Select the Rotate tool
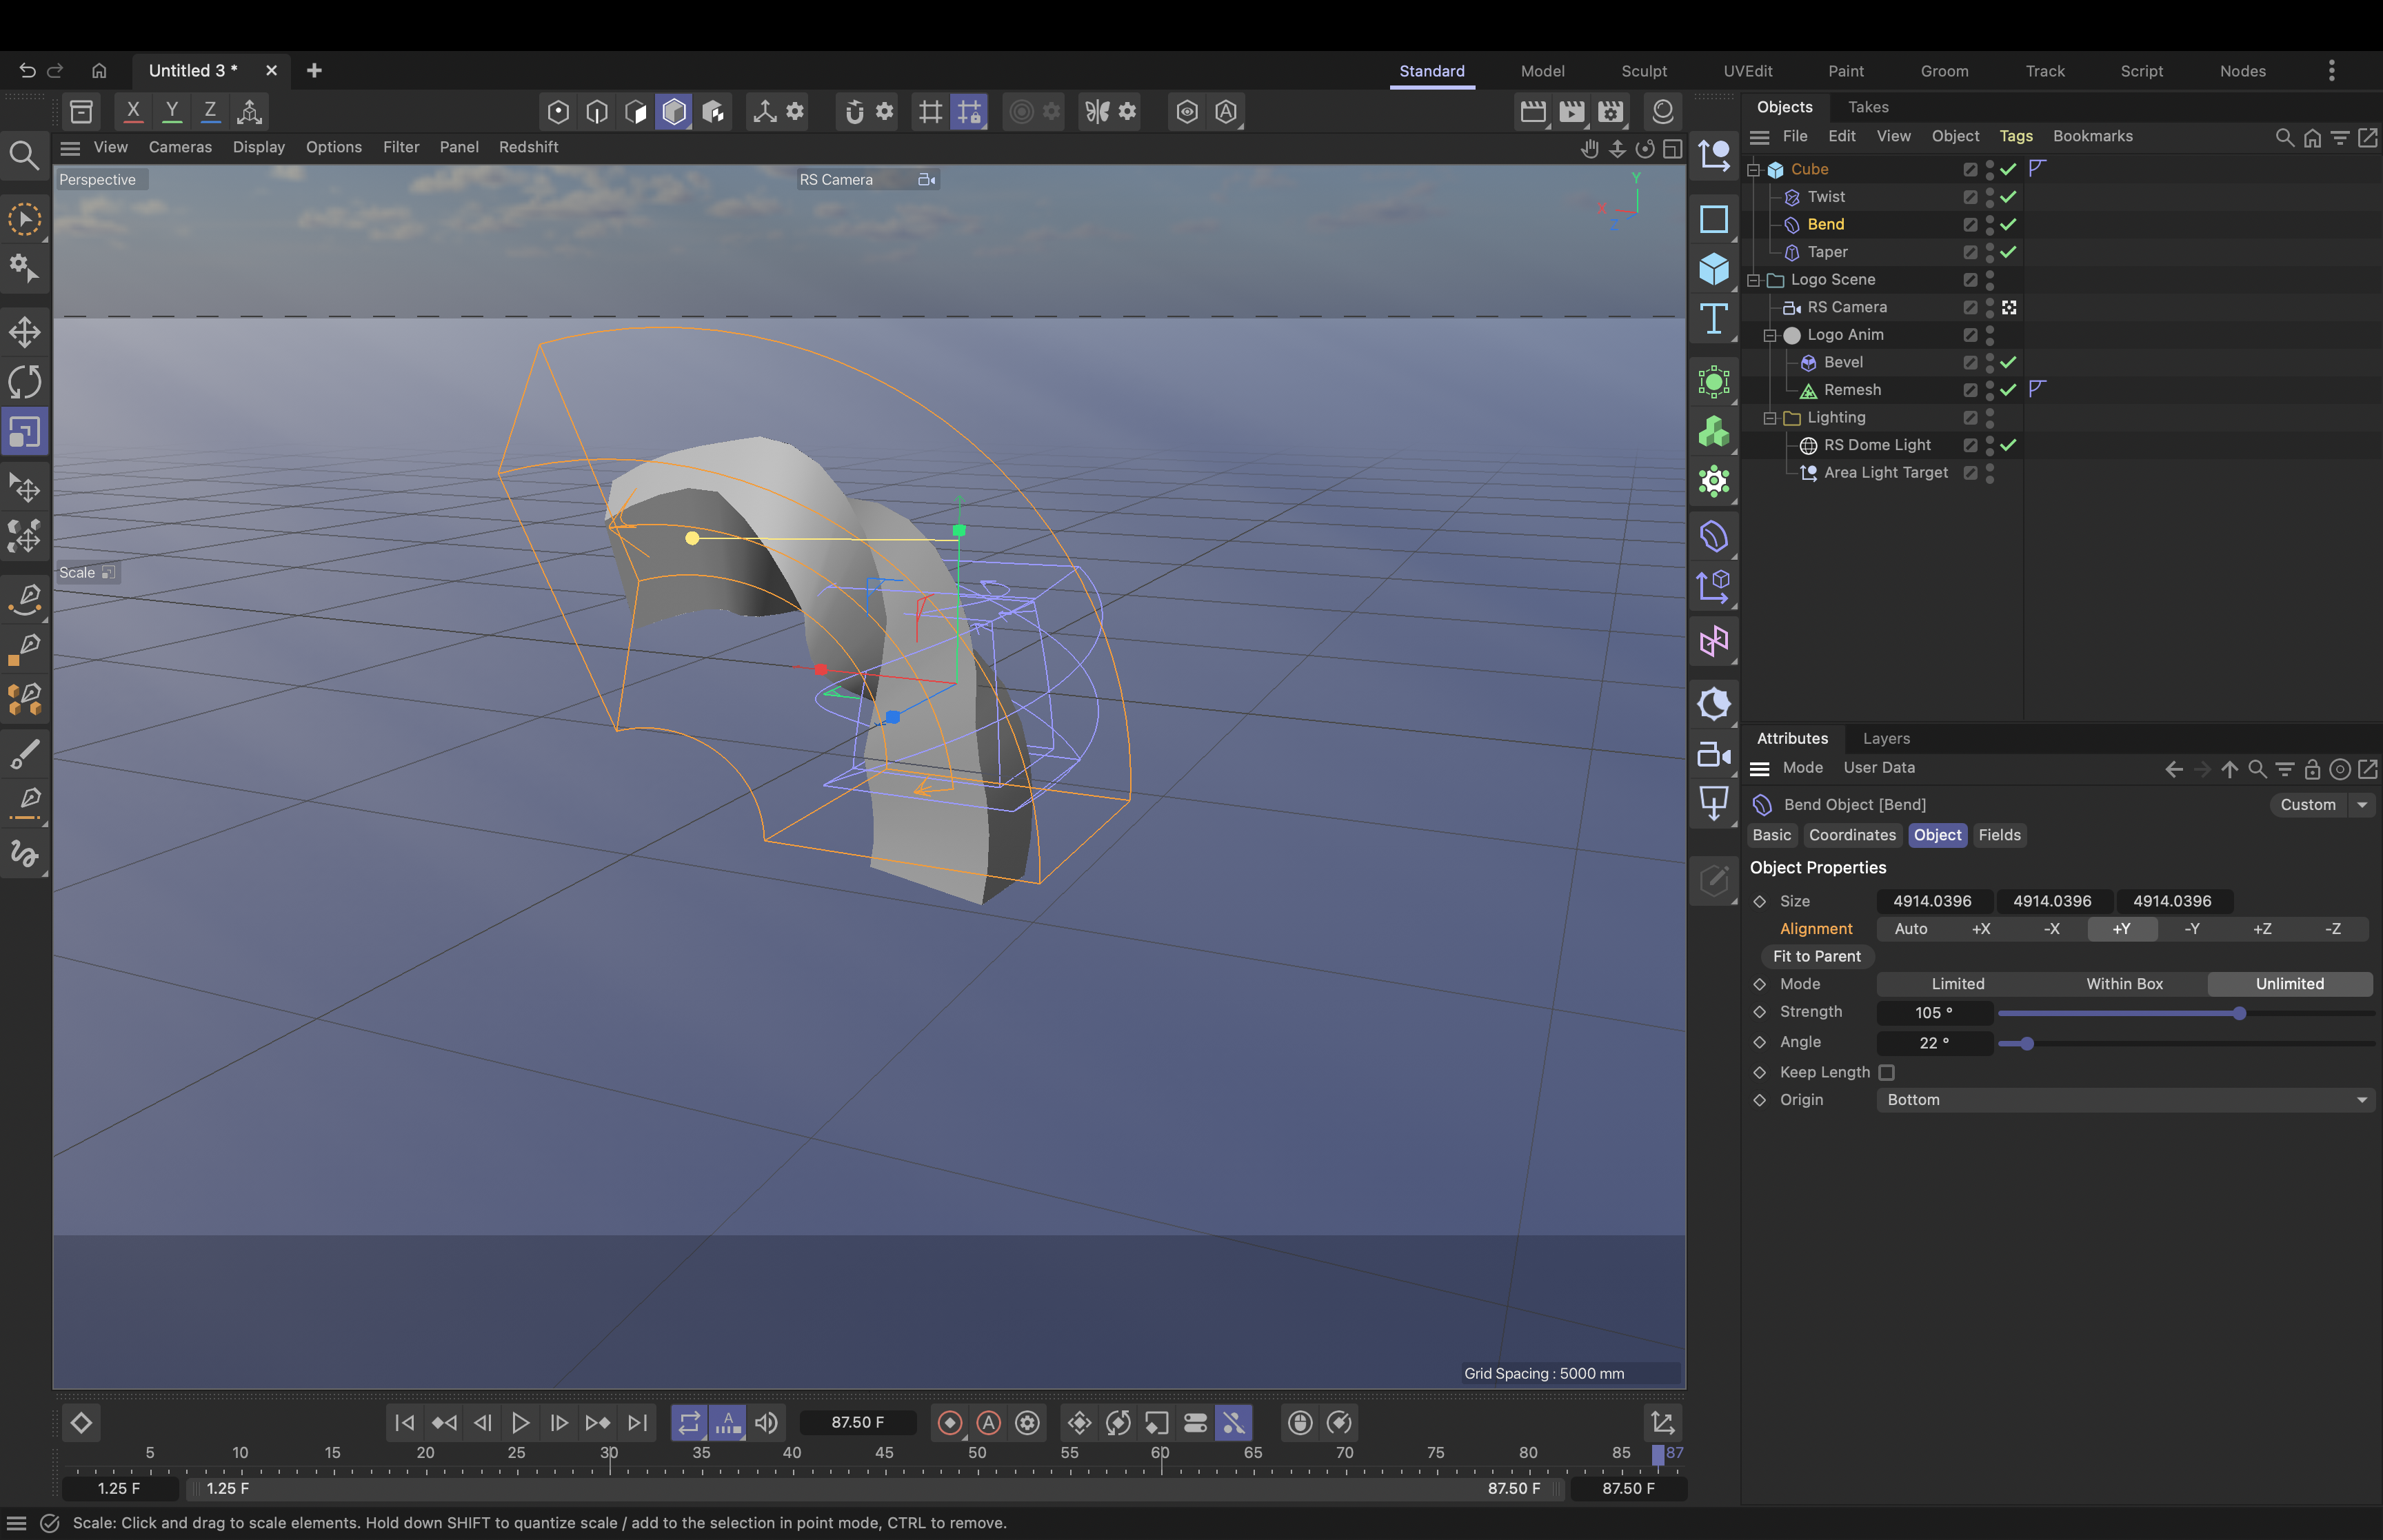 25,382
